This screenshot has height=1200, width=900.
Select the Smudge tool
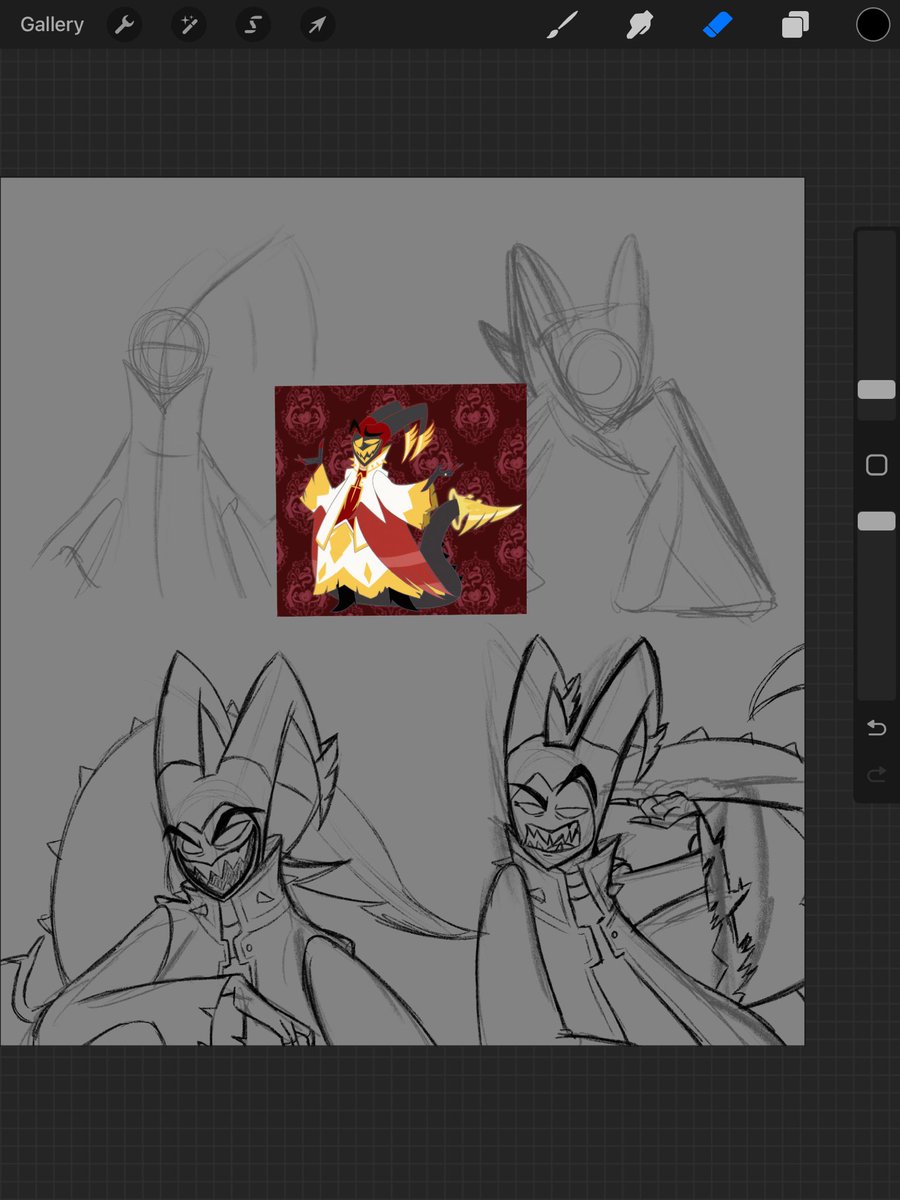[x=639, y=25]
